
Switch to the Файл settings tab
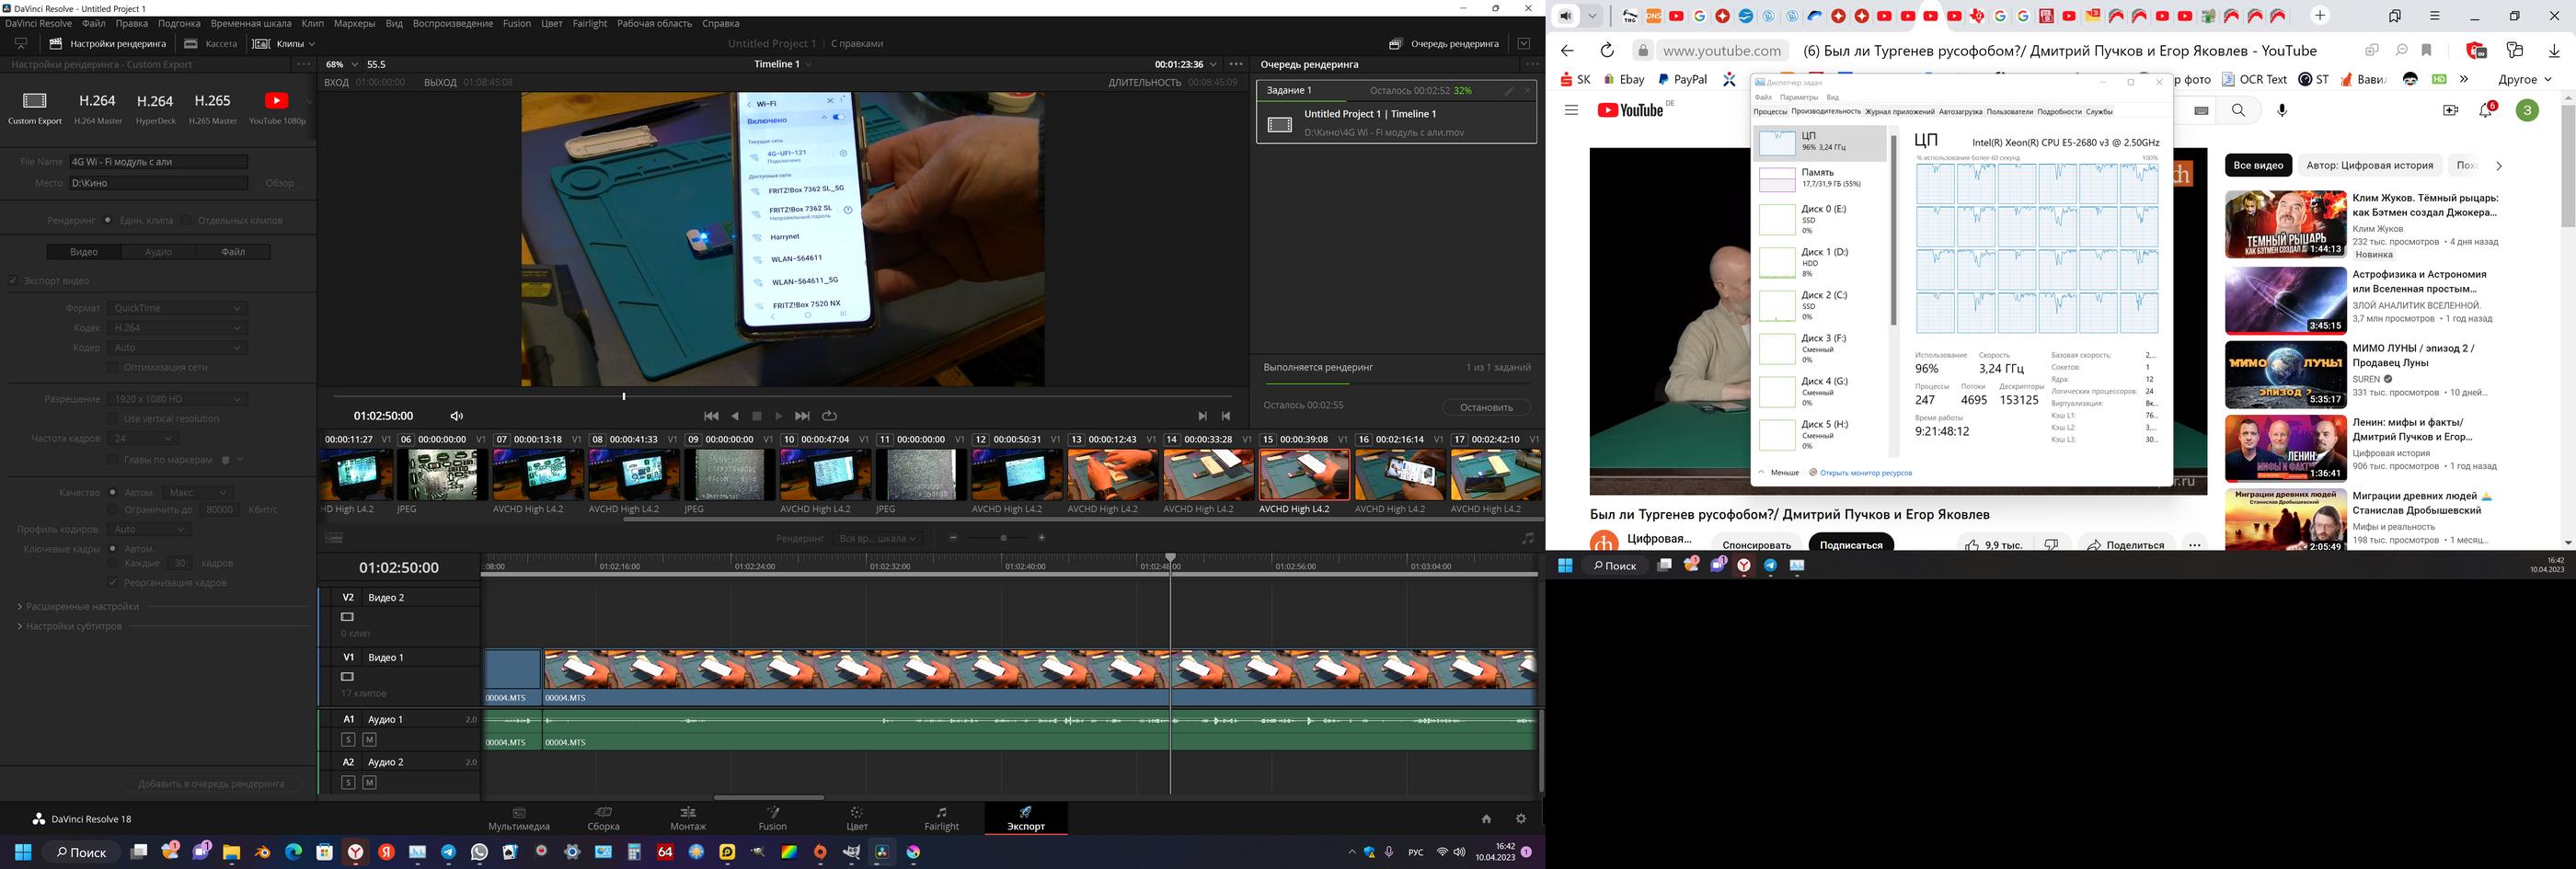click(233, 252)
